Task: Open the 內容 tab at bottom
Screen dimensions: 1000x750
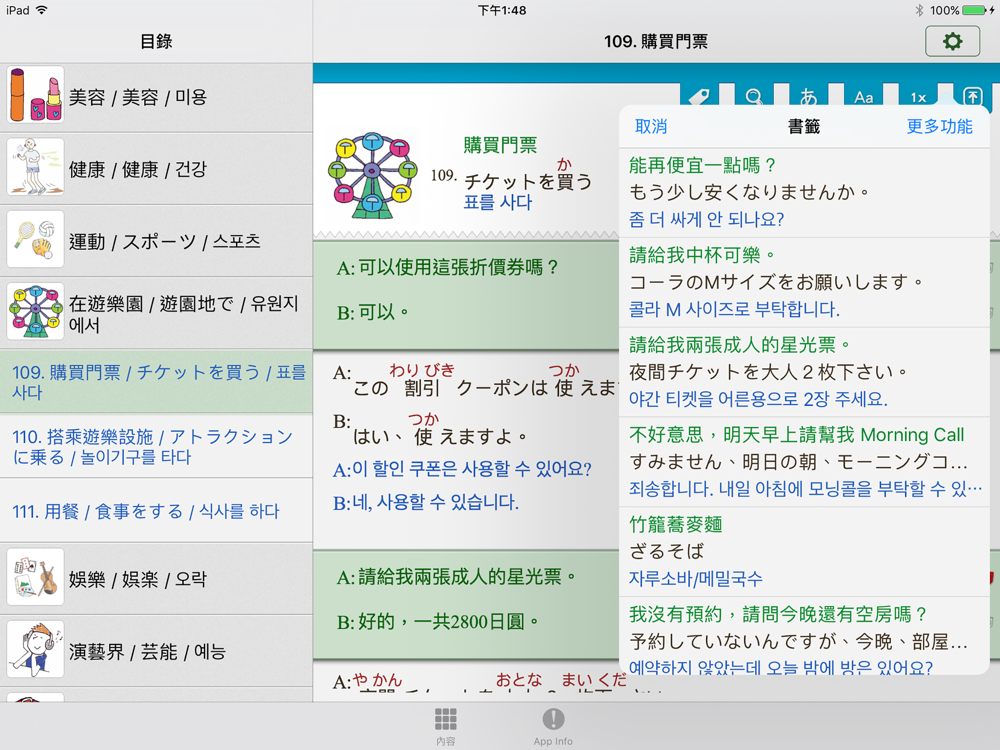Action: point(446,726)
